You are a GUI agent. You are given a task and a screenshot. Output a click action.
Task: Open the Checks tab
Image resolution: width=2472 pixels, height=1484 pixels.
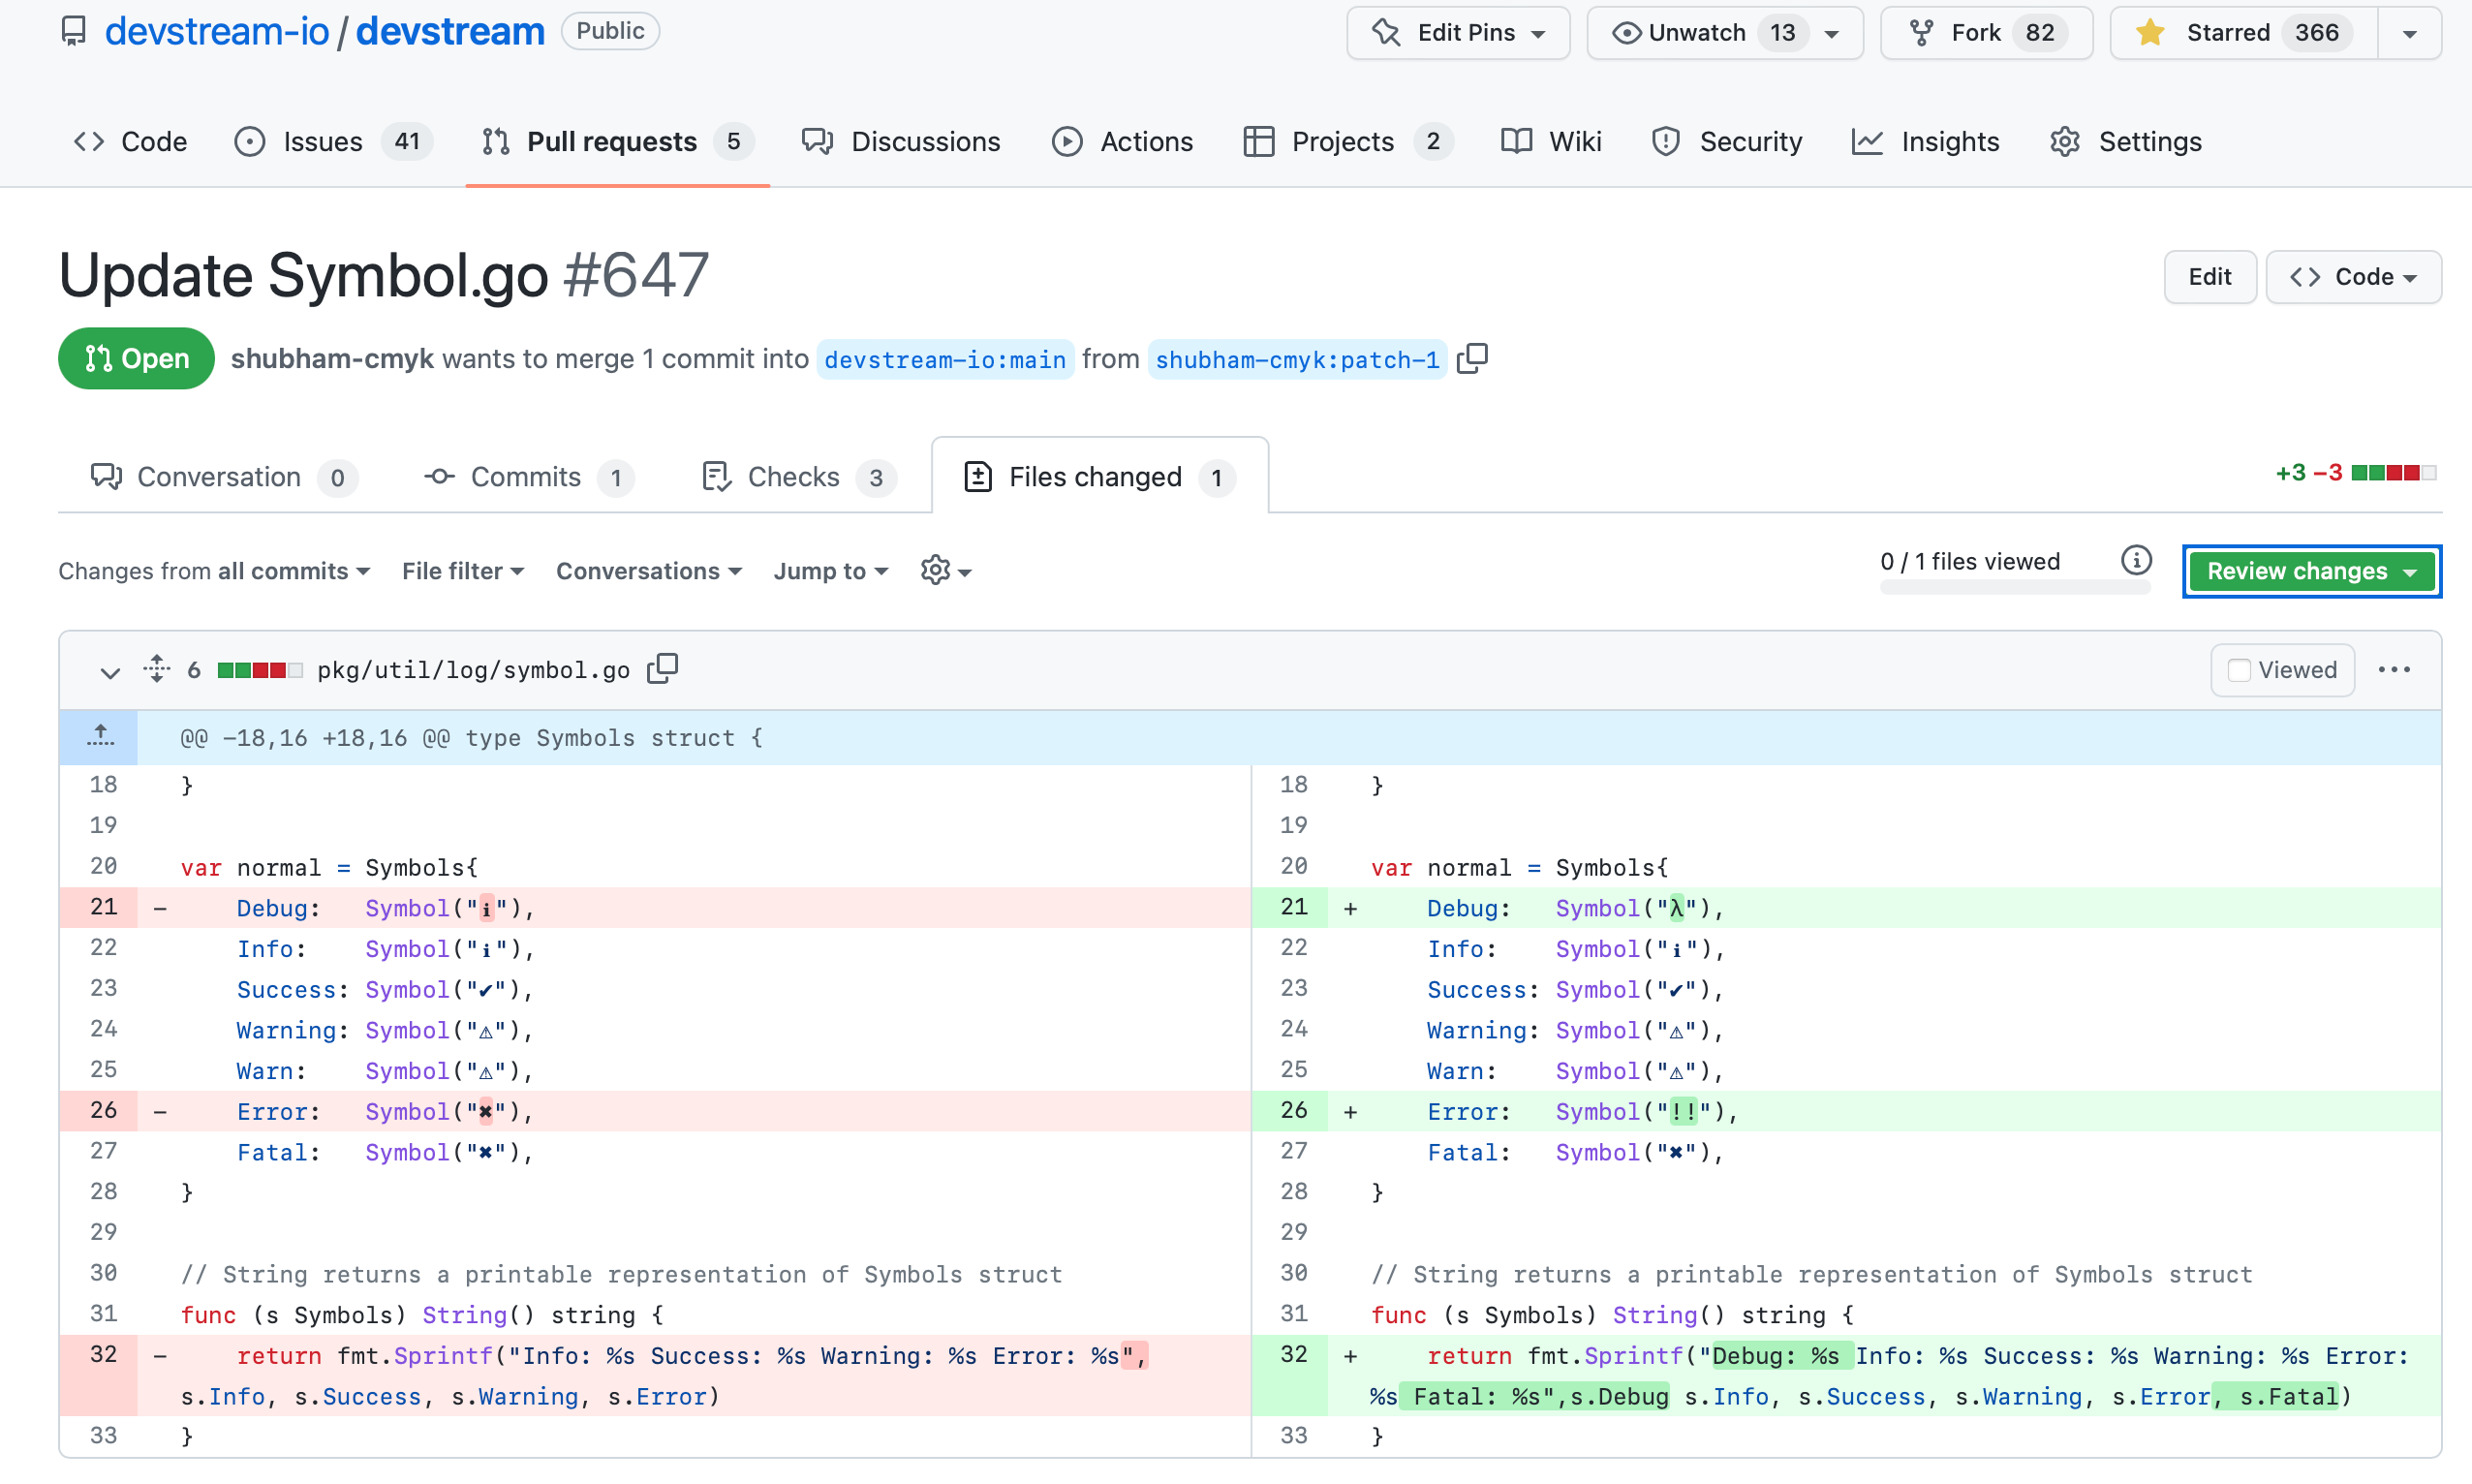pos(793,477)
